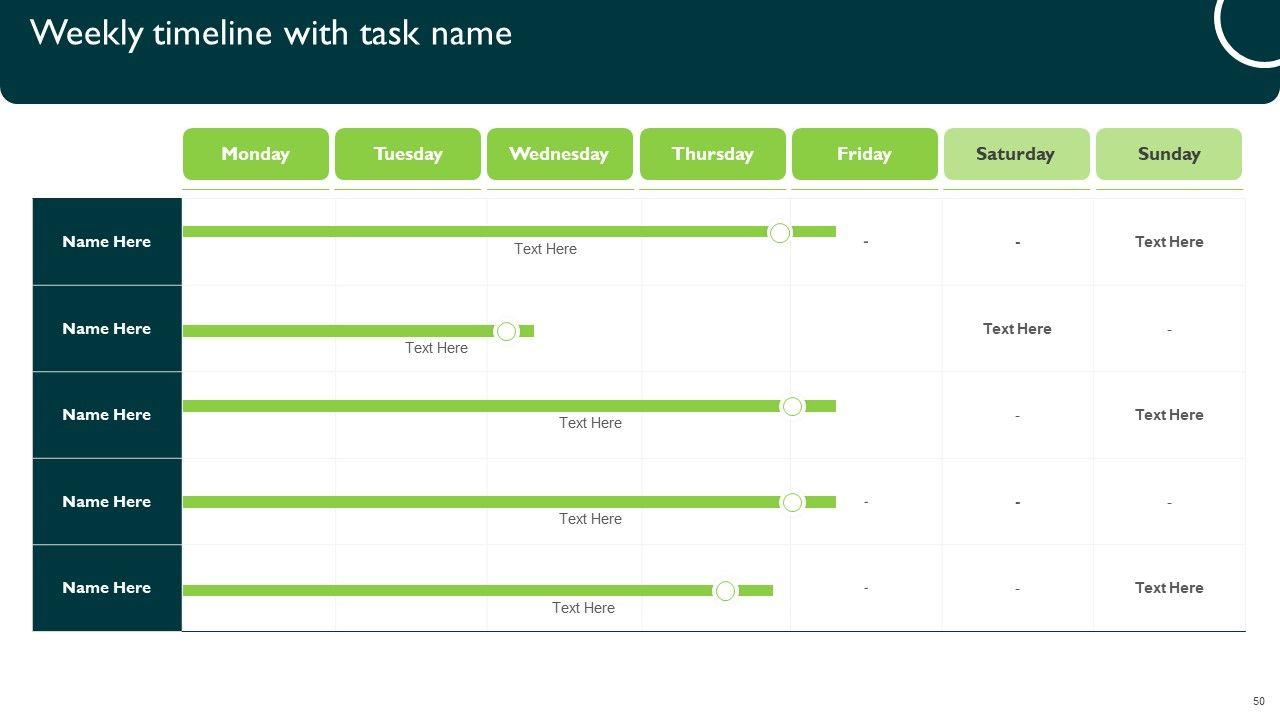Click the Friday day header
The image size is (1280, 720).
click(x=864, y=154)
